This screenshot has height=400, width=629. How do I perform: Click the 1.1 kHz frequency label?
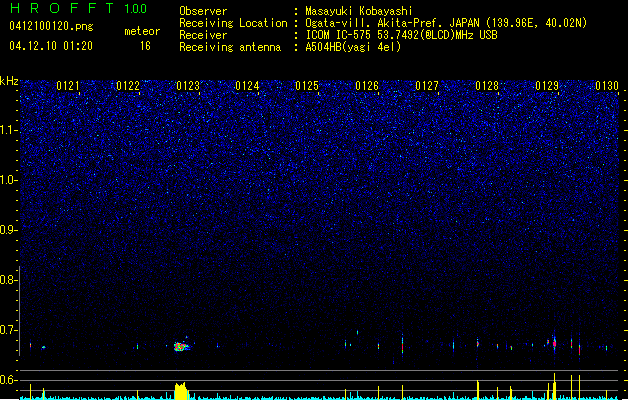pyautogui.click(x=8, y=130)
